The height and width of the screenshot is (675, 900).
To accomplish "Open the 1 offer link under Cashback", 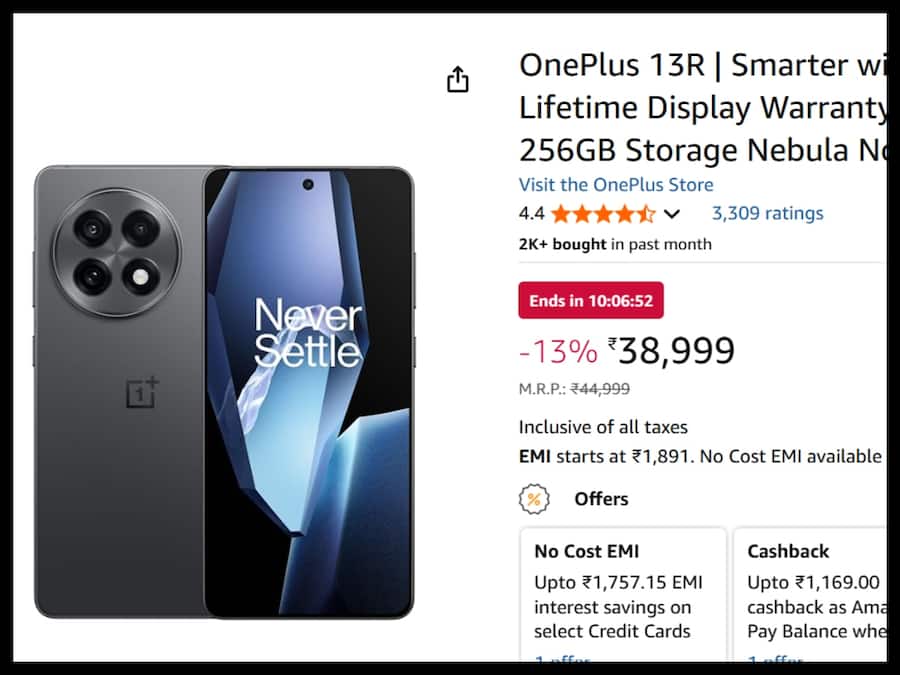I will (775, 661).
